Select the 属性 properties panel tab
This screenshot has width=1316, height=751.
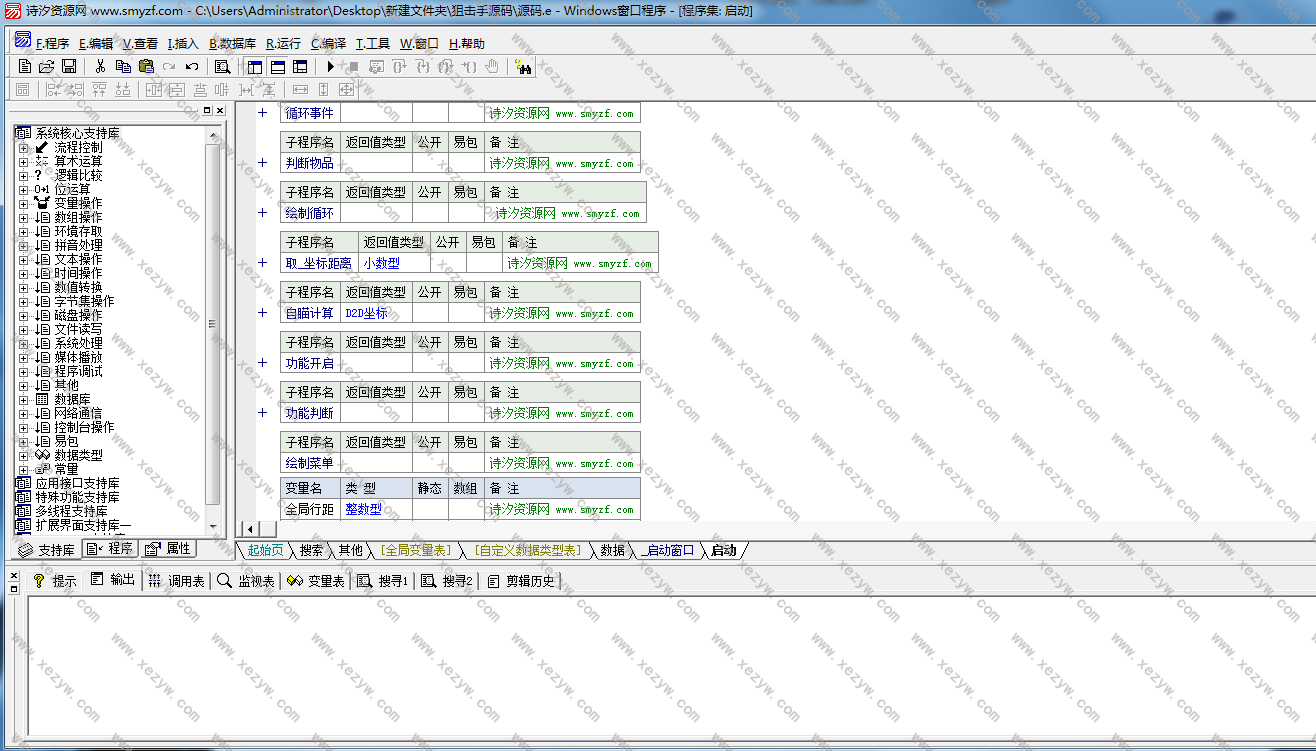coord(168,549)
